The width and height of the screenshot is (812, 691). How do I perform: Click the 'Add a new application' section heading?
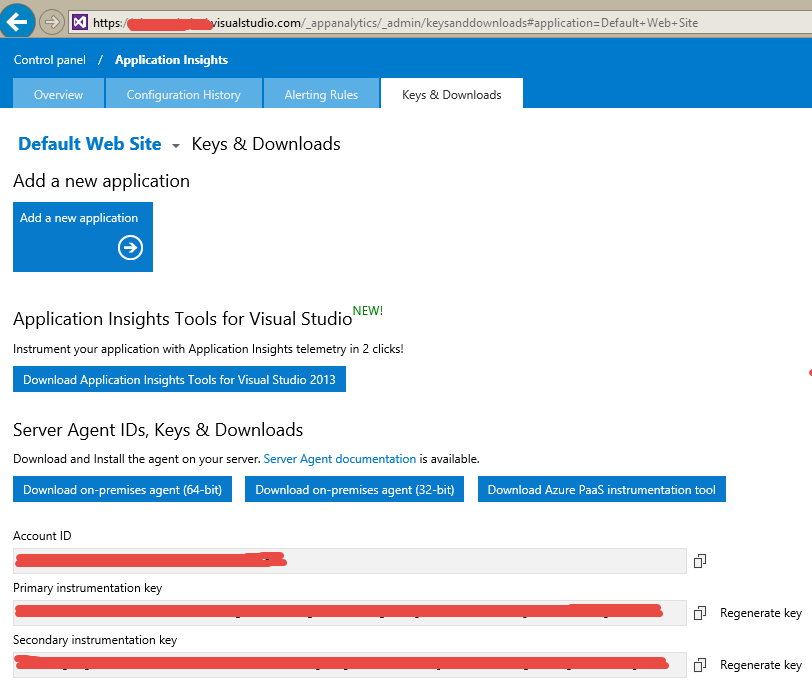tap(102, 181)
